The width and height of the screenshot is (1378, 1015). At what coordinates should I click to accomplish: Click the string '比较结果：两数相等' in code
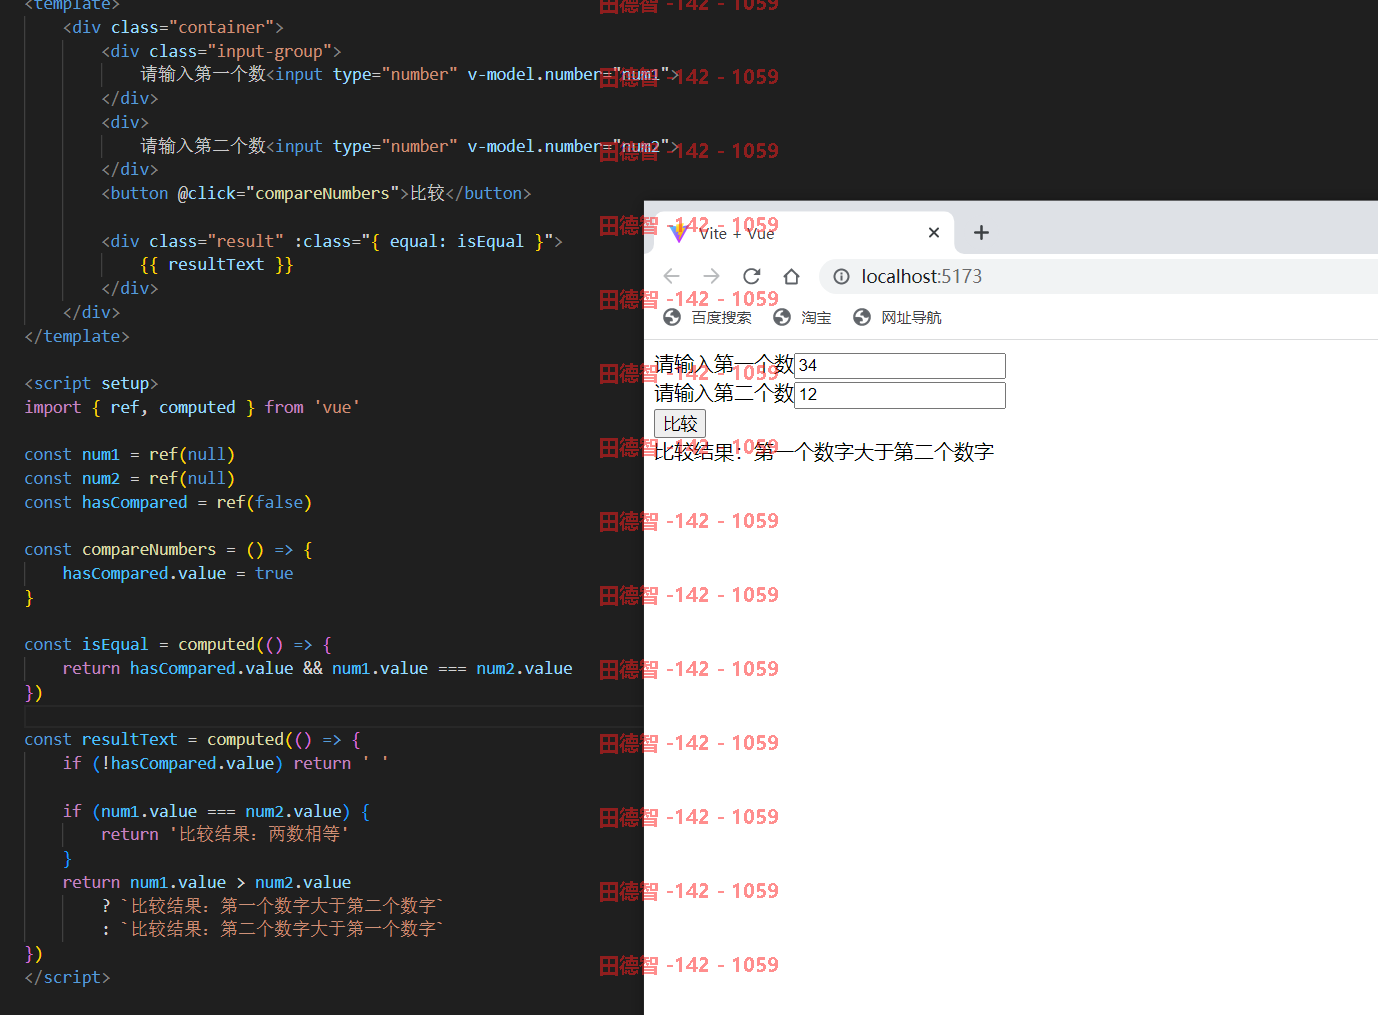coord(259,834)
